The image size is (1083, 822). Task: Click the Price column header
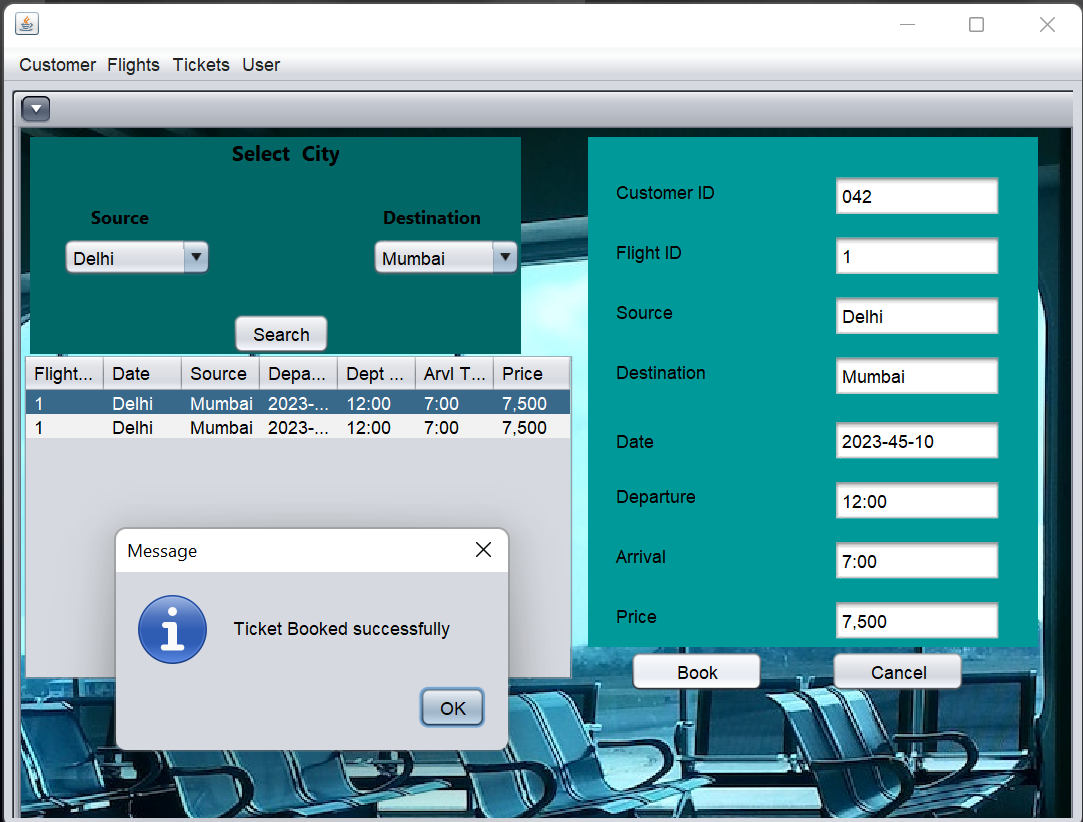[532, 374]
